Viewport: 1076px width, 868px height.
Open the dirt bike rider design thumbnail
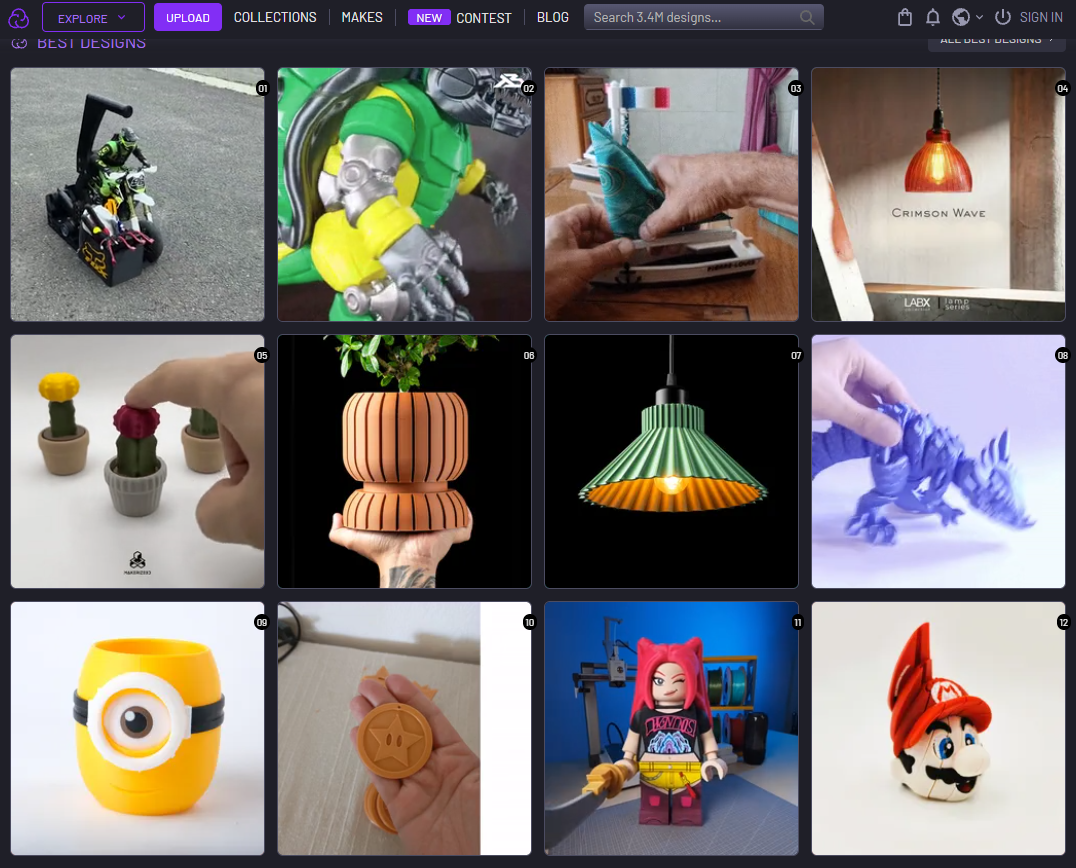137,194
